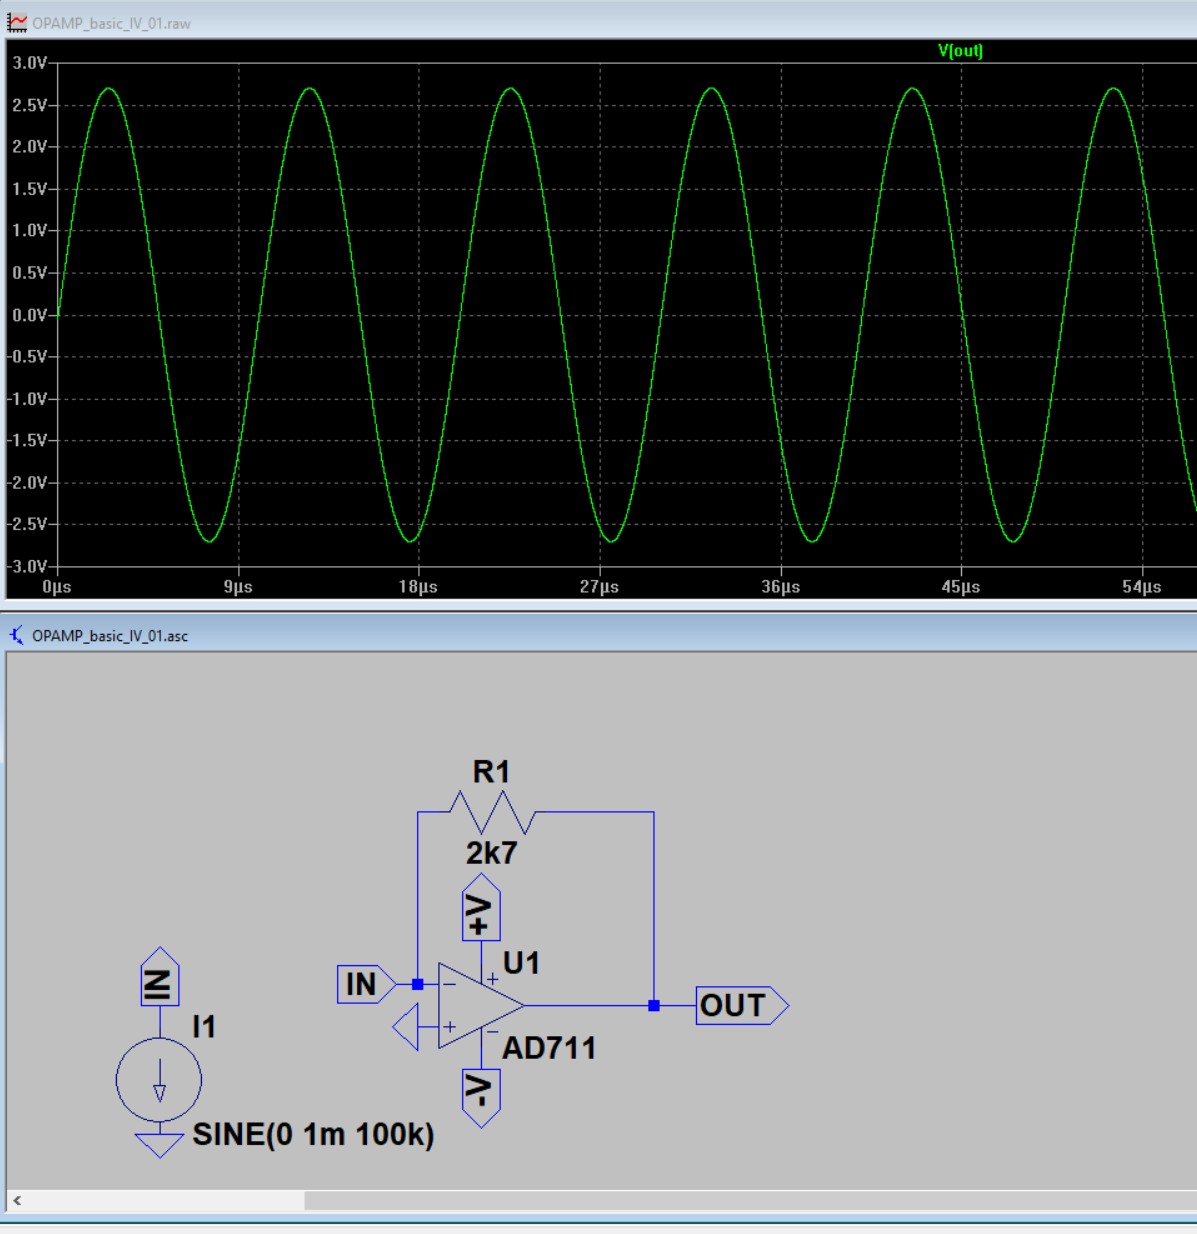This screenshot has height=1234, width=1197.
Task: Select ground flag at non-inverting input
Action: [407, 1027]
